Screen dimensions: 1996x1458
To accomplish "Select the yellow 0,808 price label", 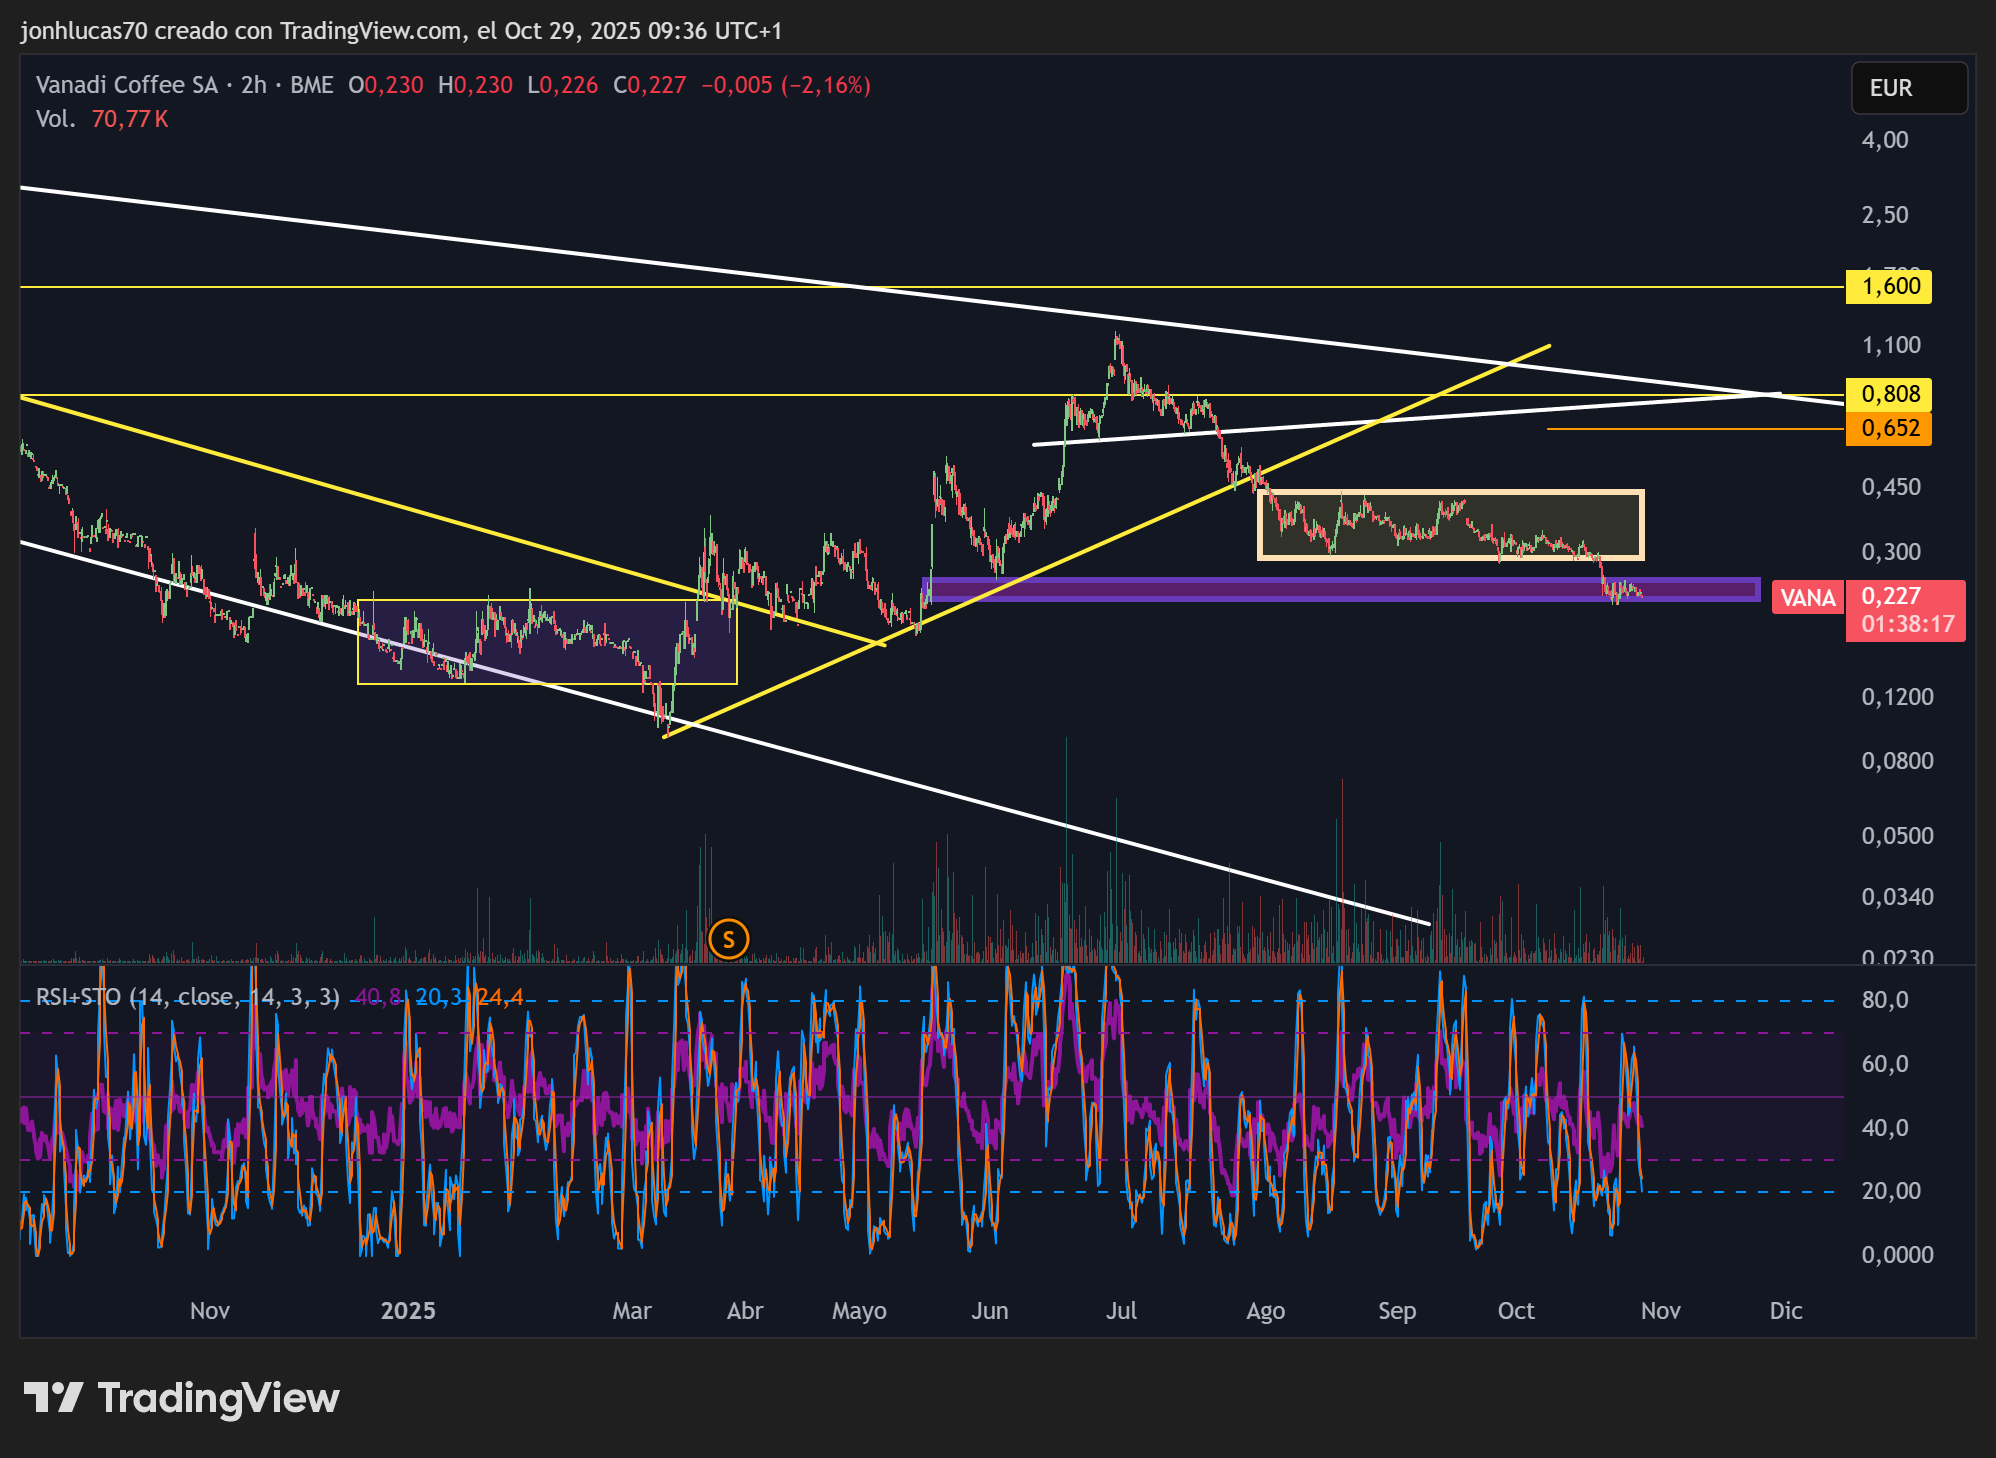I will (1889, 394).
